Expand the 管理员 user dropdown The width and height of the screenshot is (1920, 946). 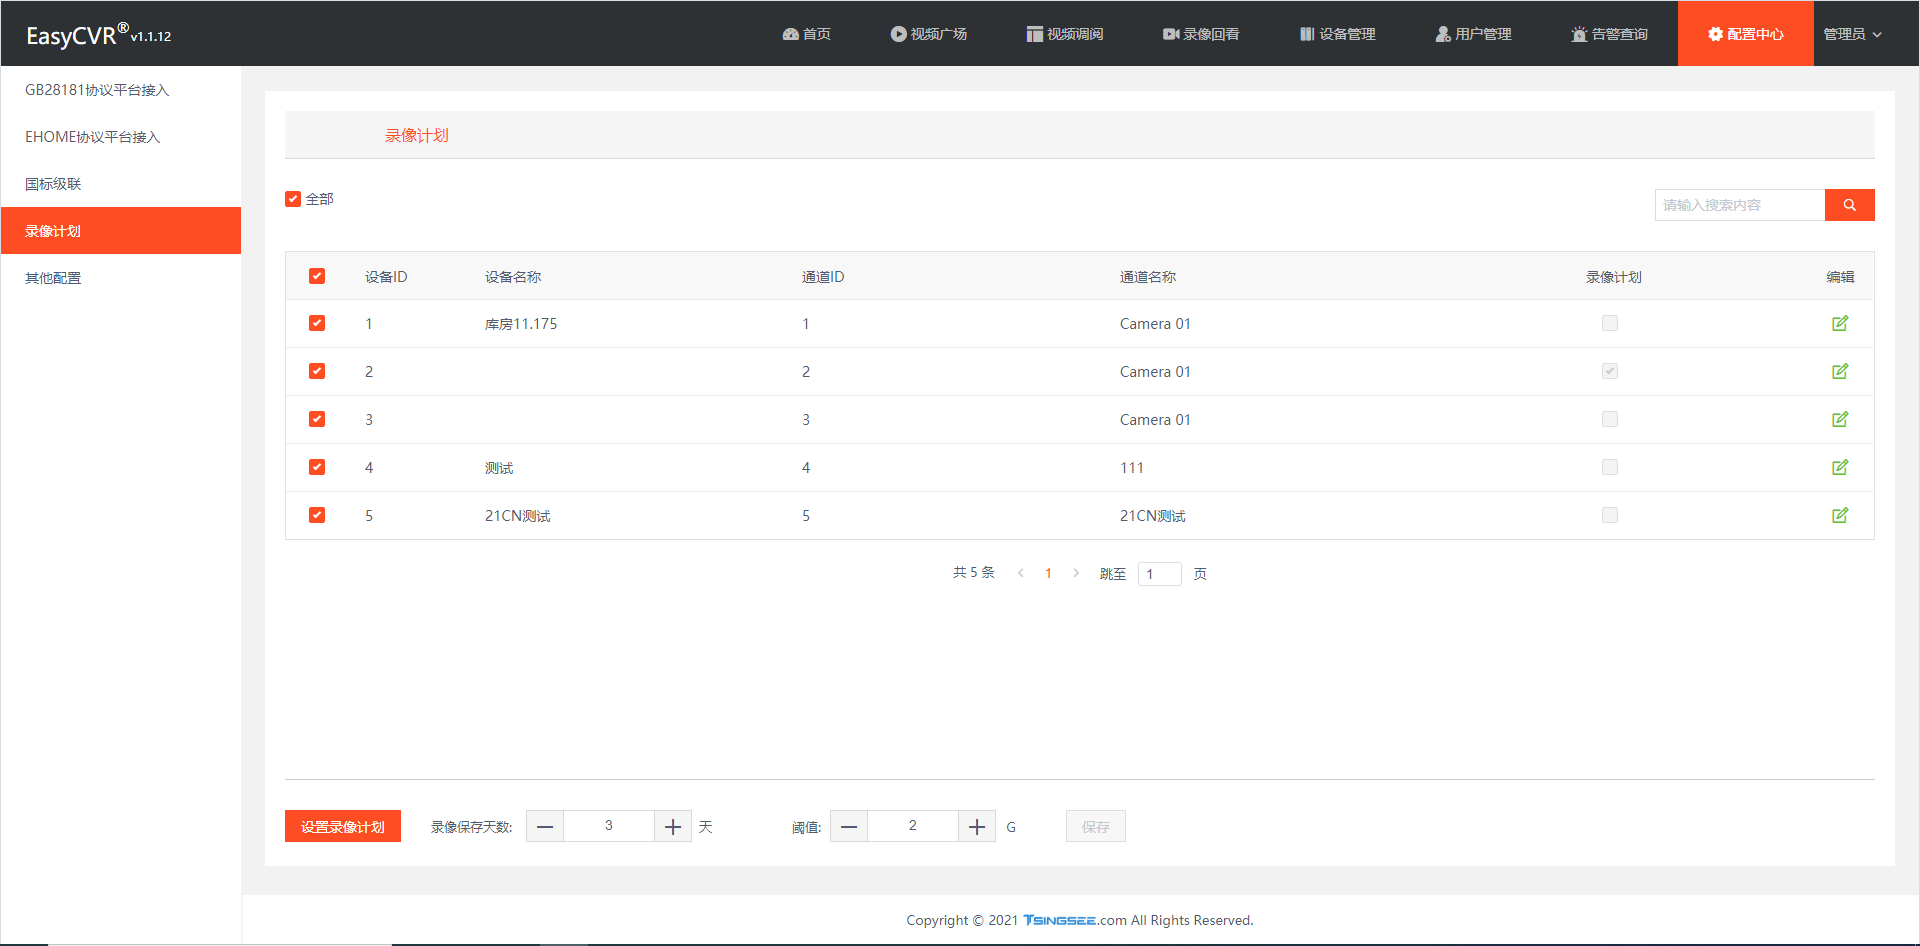coord(1852,34)
